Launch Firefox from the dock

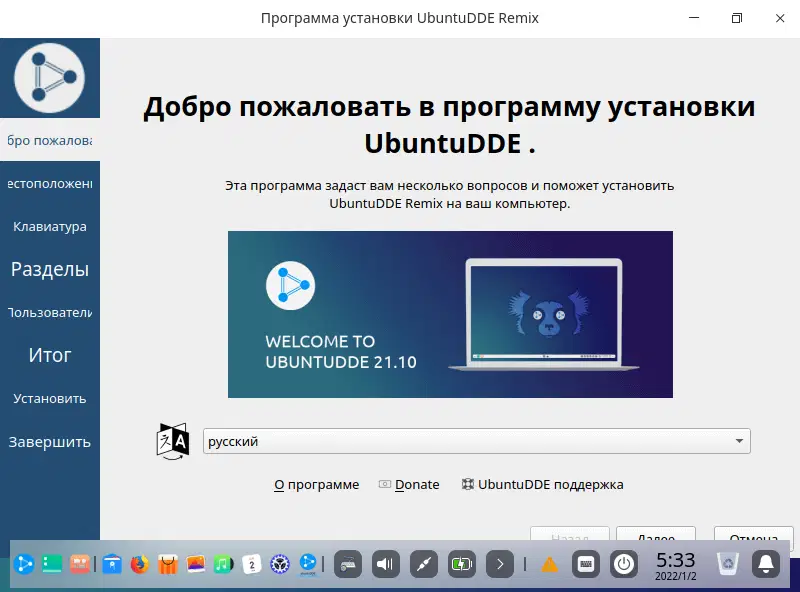coord(140,564)
